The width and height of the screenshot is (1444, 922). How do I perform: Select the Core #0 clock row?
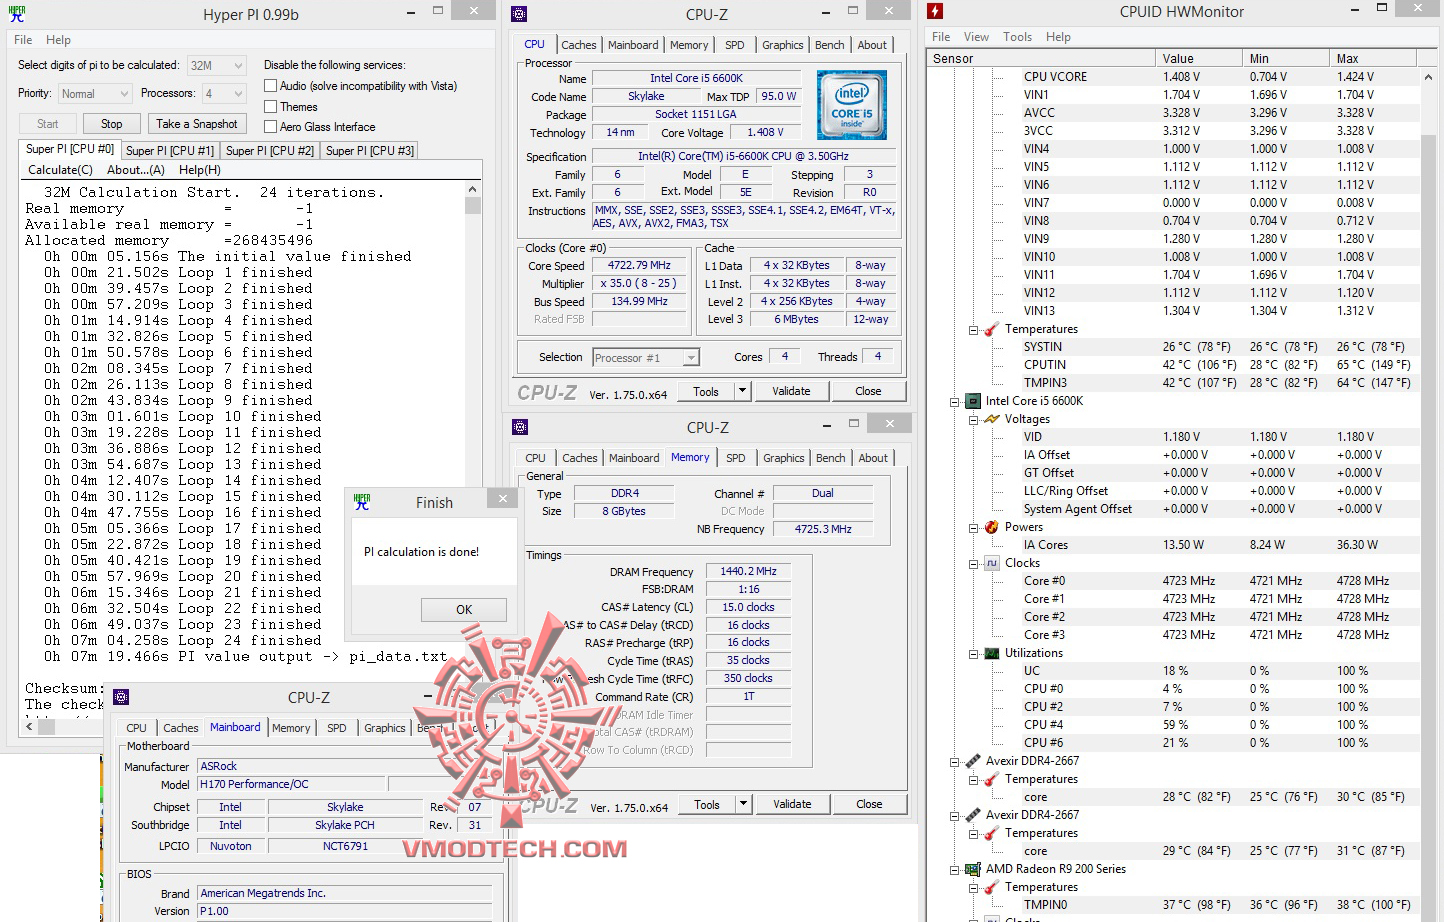[1172, 581]
